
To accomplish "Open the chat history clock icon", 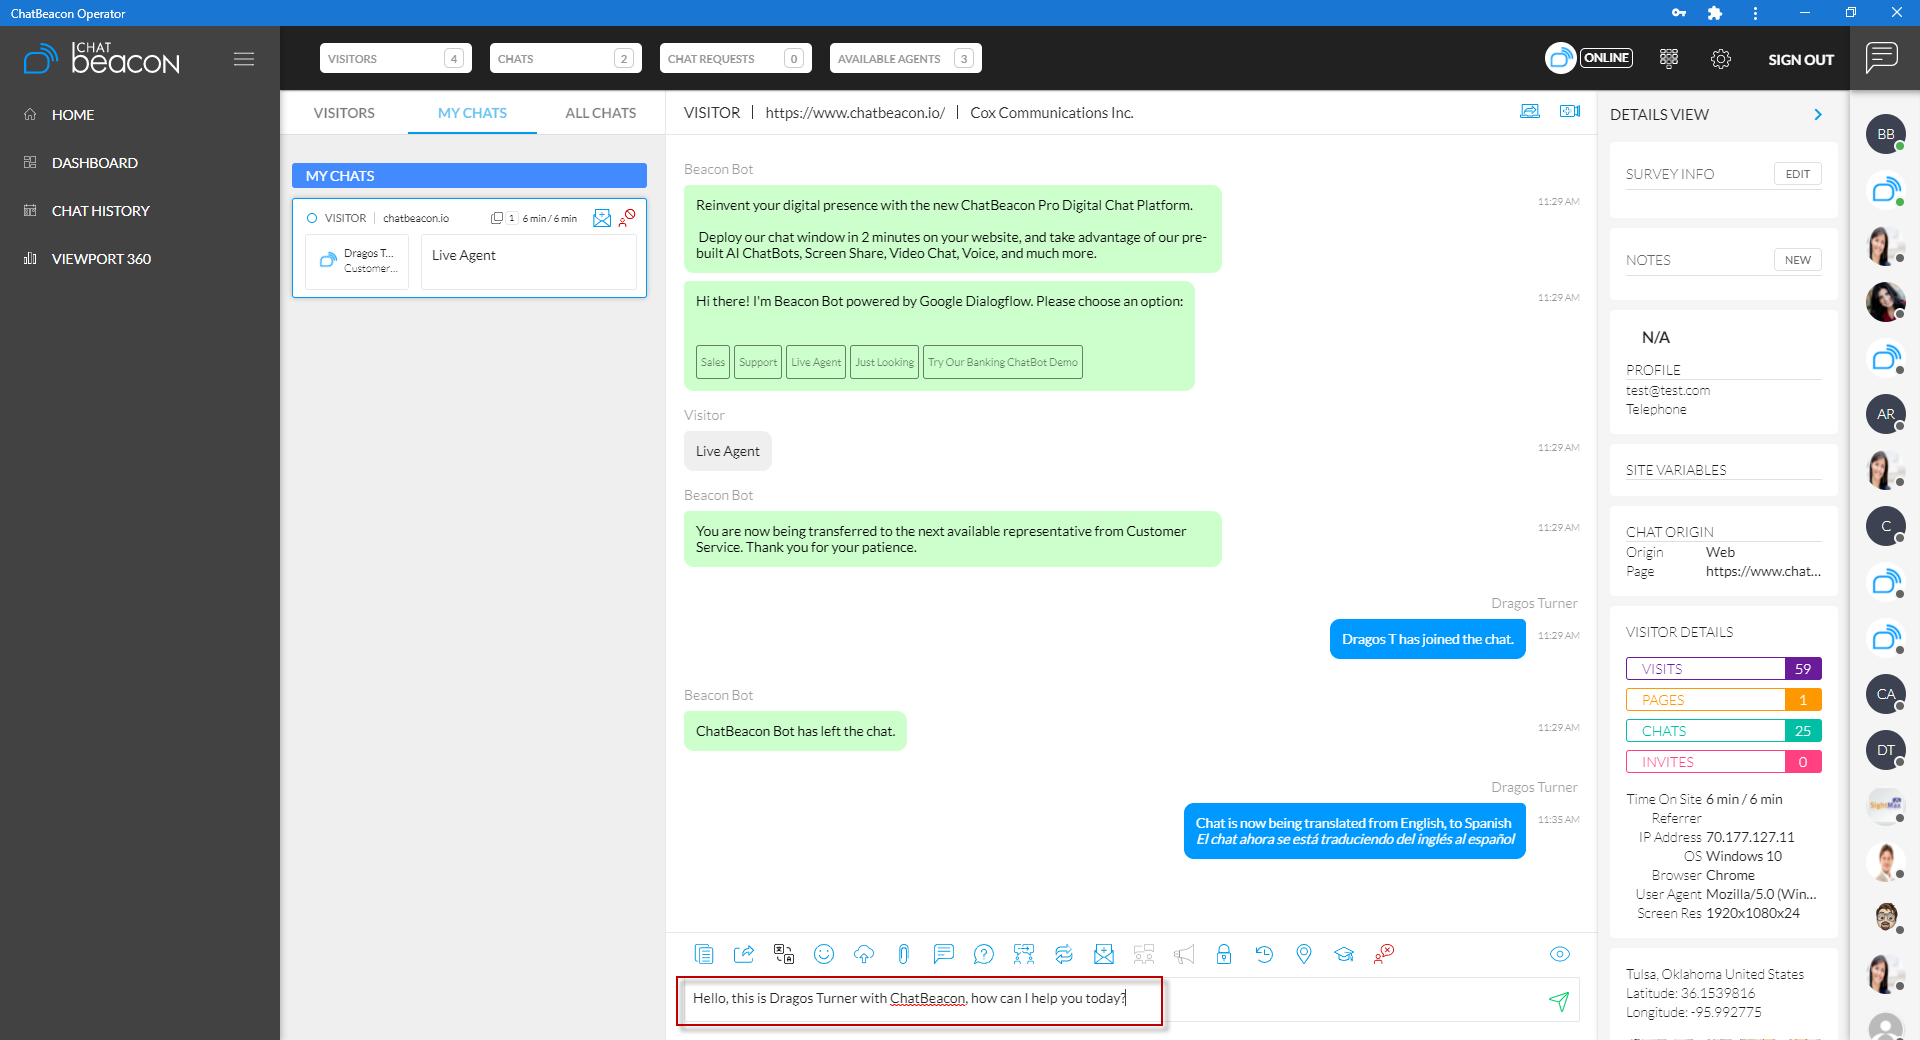I will tap(1264, 954).
